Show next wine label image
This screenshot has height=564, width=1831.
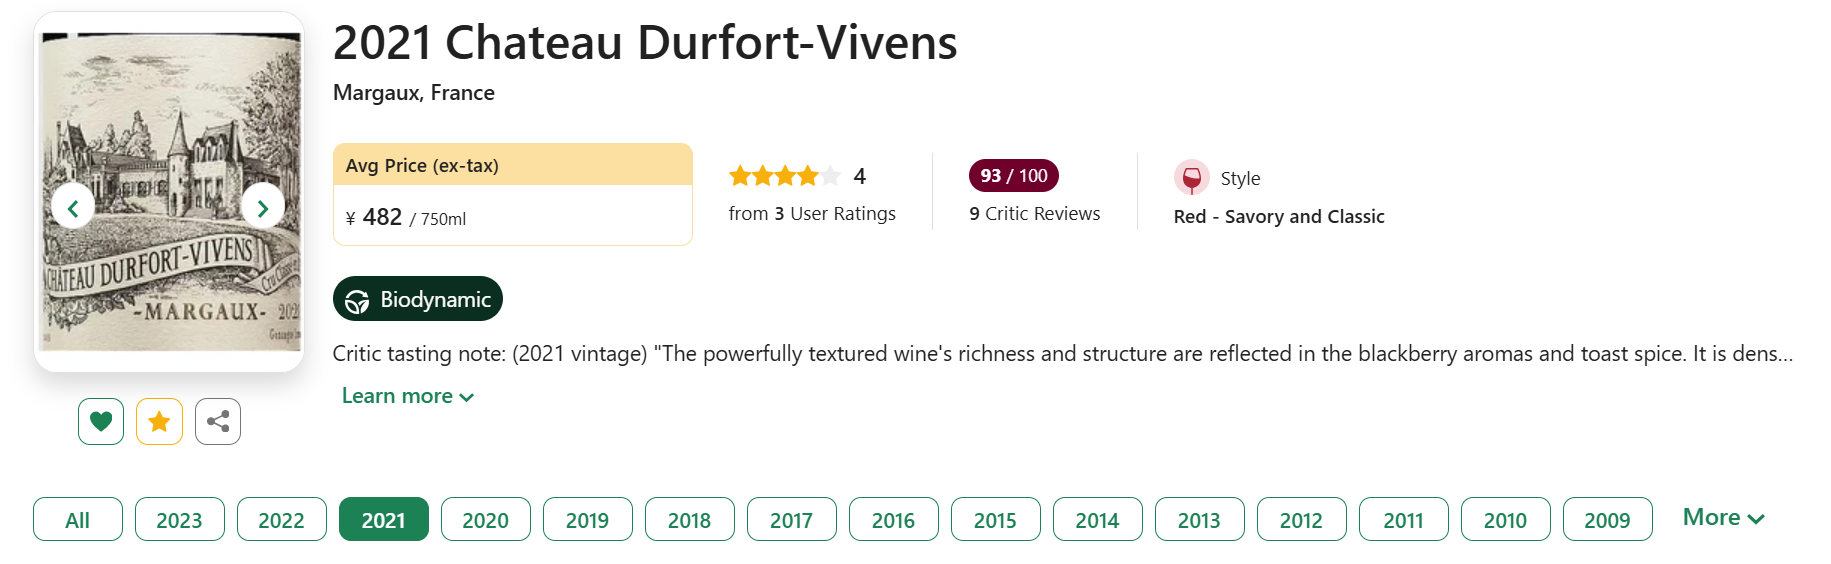coord(263,207)
